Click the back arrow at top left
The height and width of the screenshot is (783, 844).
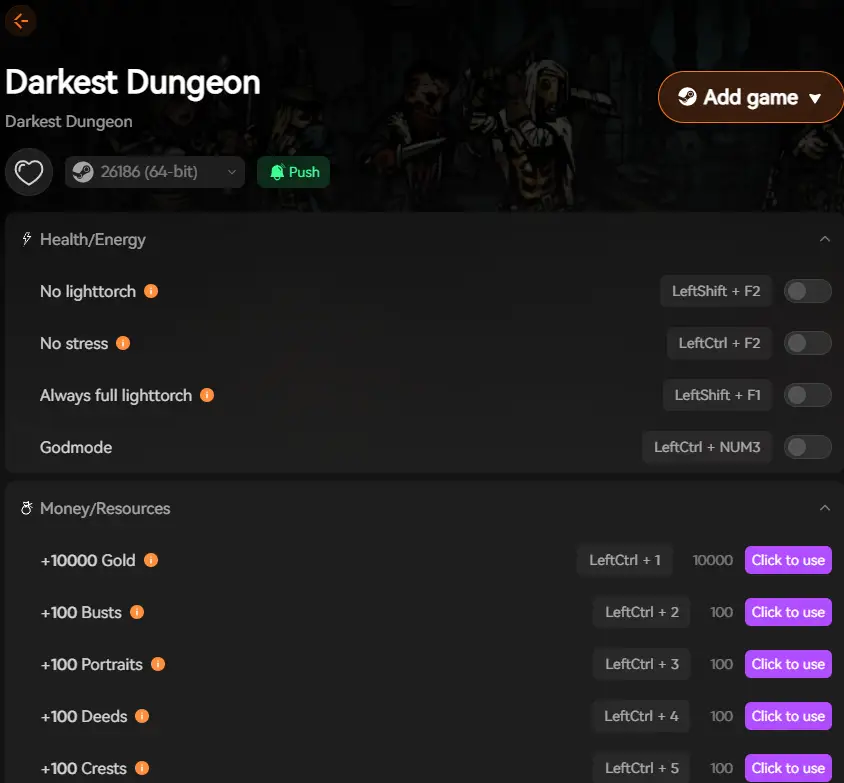tap(20, 20)
